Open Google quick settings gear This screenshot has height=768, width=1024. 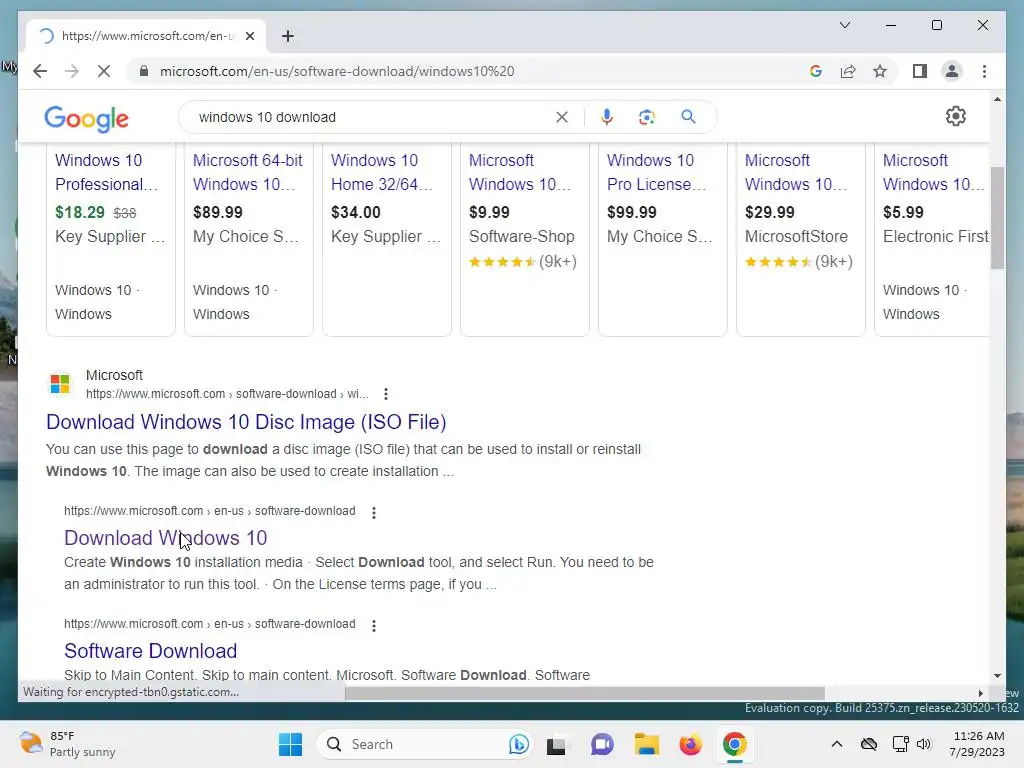[x=955, y=116]
